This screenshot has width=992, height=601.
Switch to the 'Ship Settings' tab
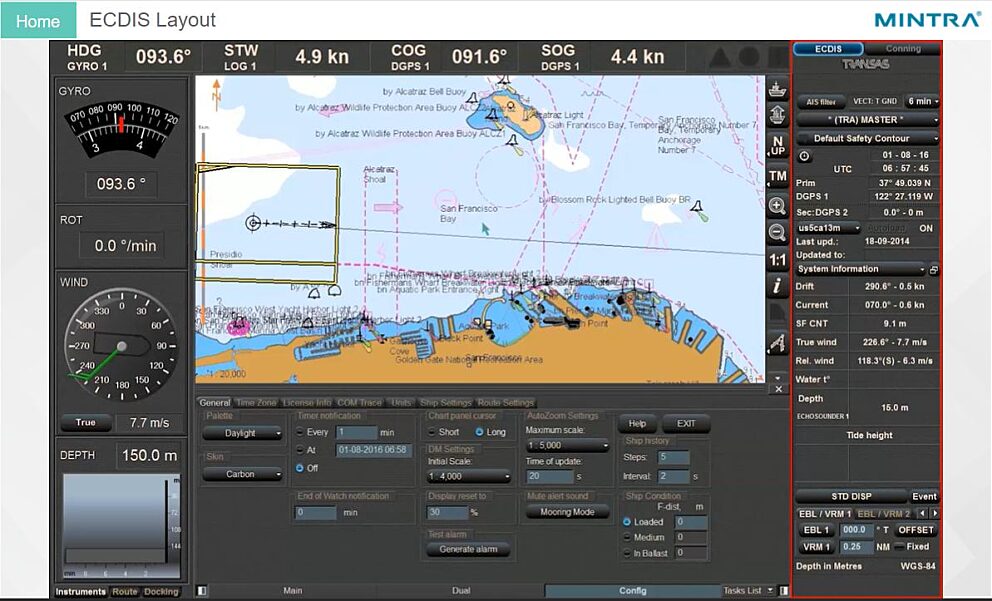pos(446,402)
